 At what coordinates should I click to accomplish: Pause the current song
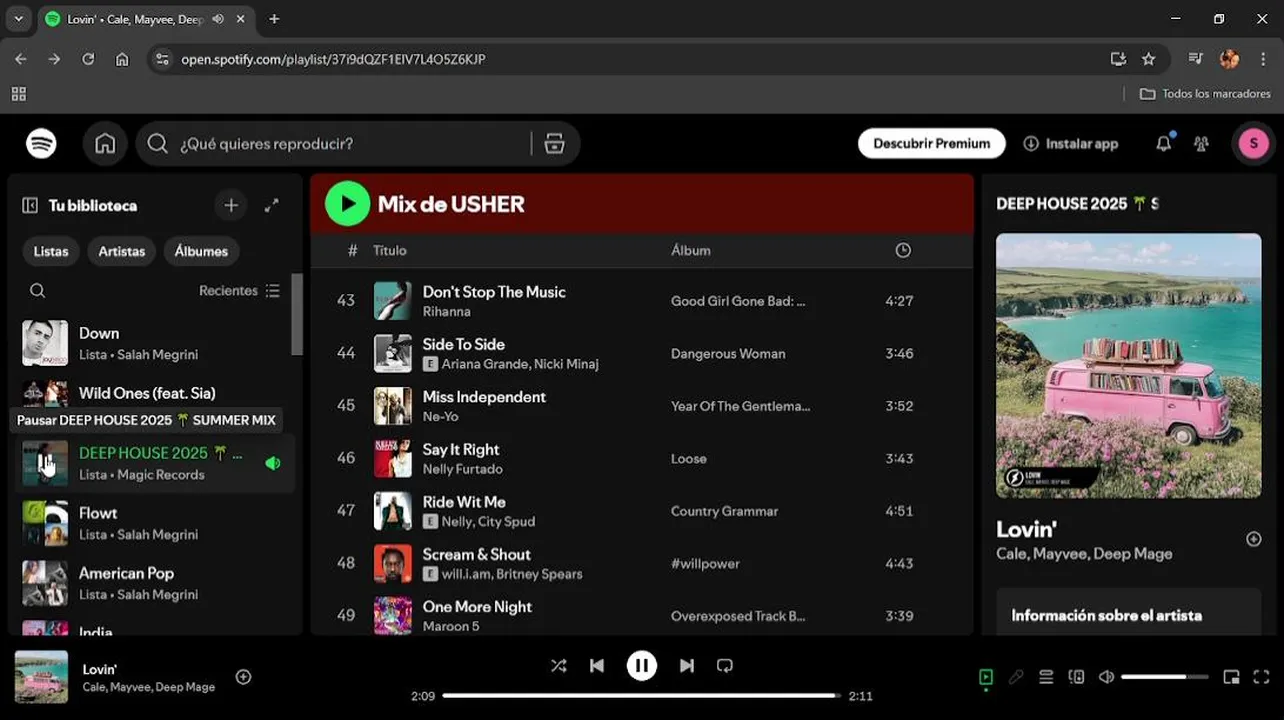[642, 666]
